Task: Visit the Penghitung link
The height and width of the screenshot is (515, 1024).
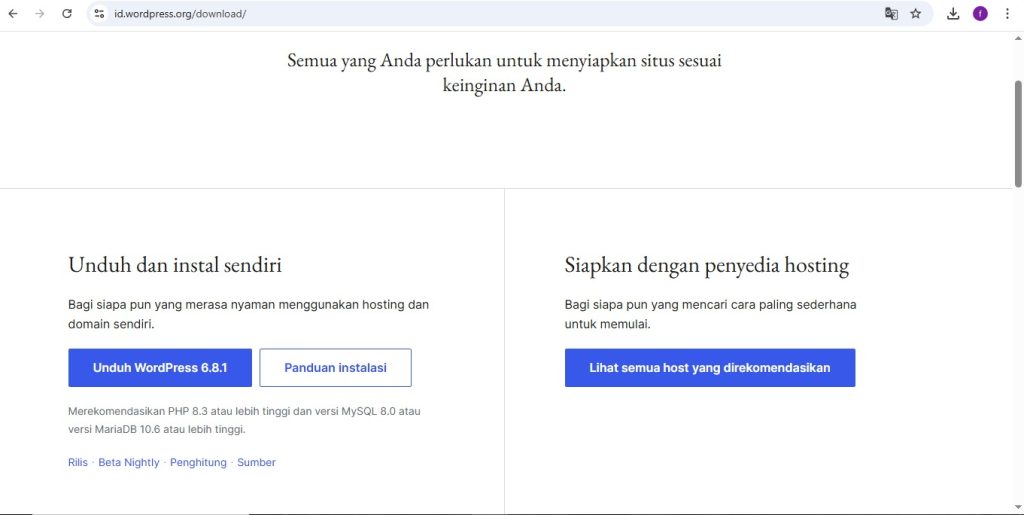Action: [x=198, y=462]
